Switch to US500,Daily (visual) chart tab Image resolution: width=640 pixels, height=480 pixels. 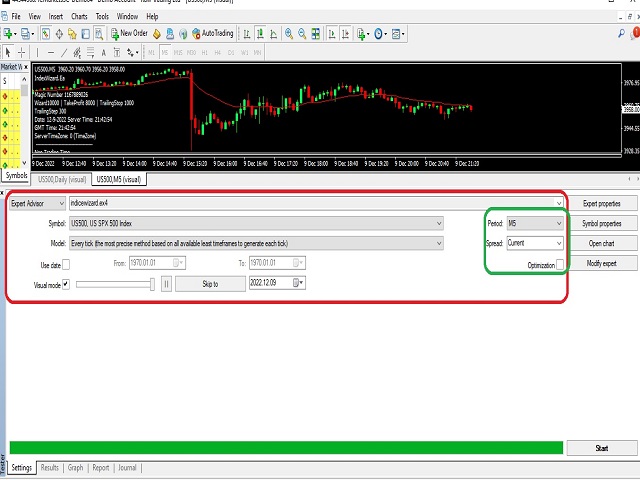point(62,179)
